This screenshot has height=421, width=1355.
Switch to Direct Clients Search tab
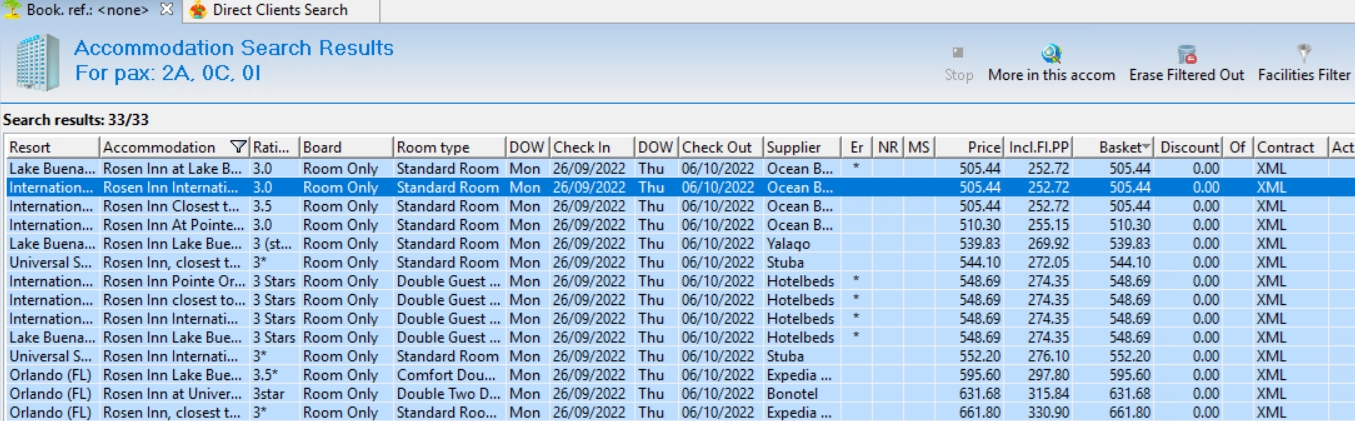tap(269, 10)
